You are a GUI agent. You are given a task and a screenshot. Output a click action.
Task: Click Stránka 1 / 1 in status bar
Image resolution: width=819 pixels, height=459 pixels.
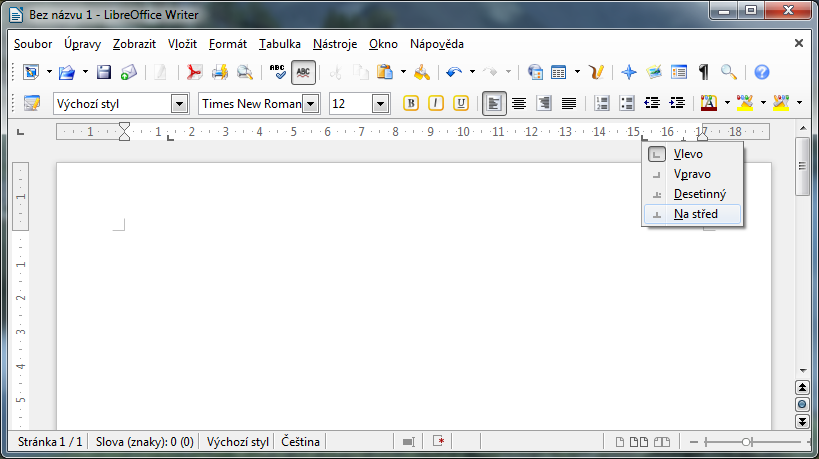tap(50, 442)
